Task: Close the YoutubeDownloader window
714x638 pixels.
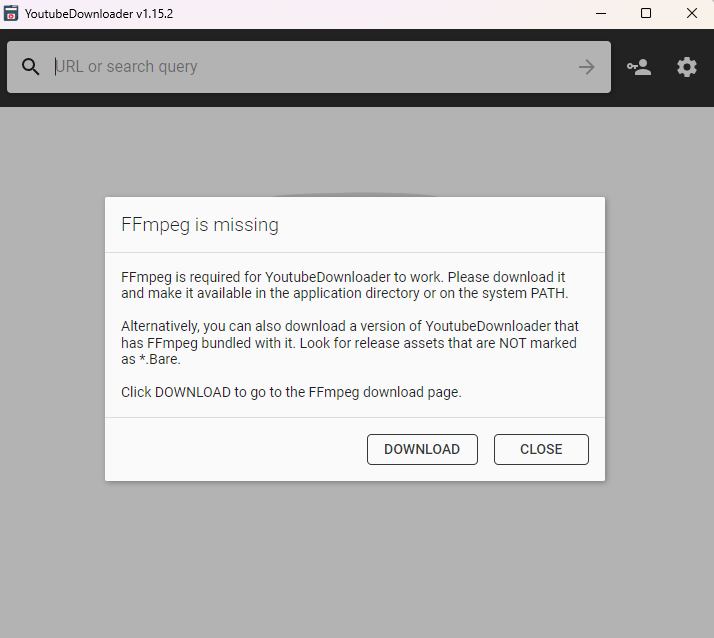Action: [x=692, y=13]
